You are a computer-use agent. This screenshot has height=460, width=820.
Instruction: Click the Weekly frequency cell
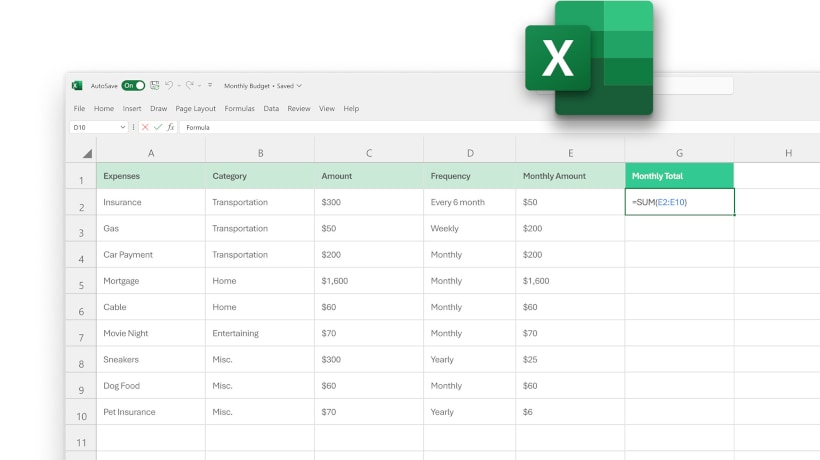point(470,228)
